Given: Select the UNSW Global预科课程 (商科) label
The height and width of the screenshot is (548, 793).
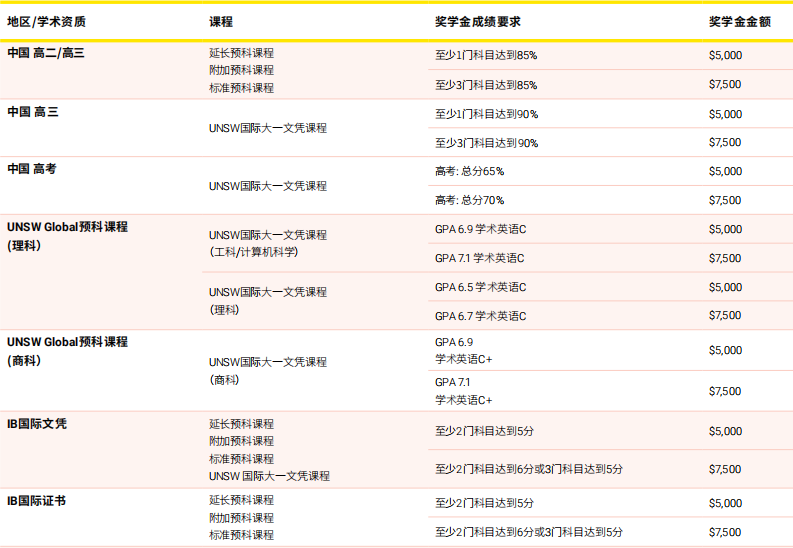Looking at the screenshot, I should pos(67,351).
